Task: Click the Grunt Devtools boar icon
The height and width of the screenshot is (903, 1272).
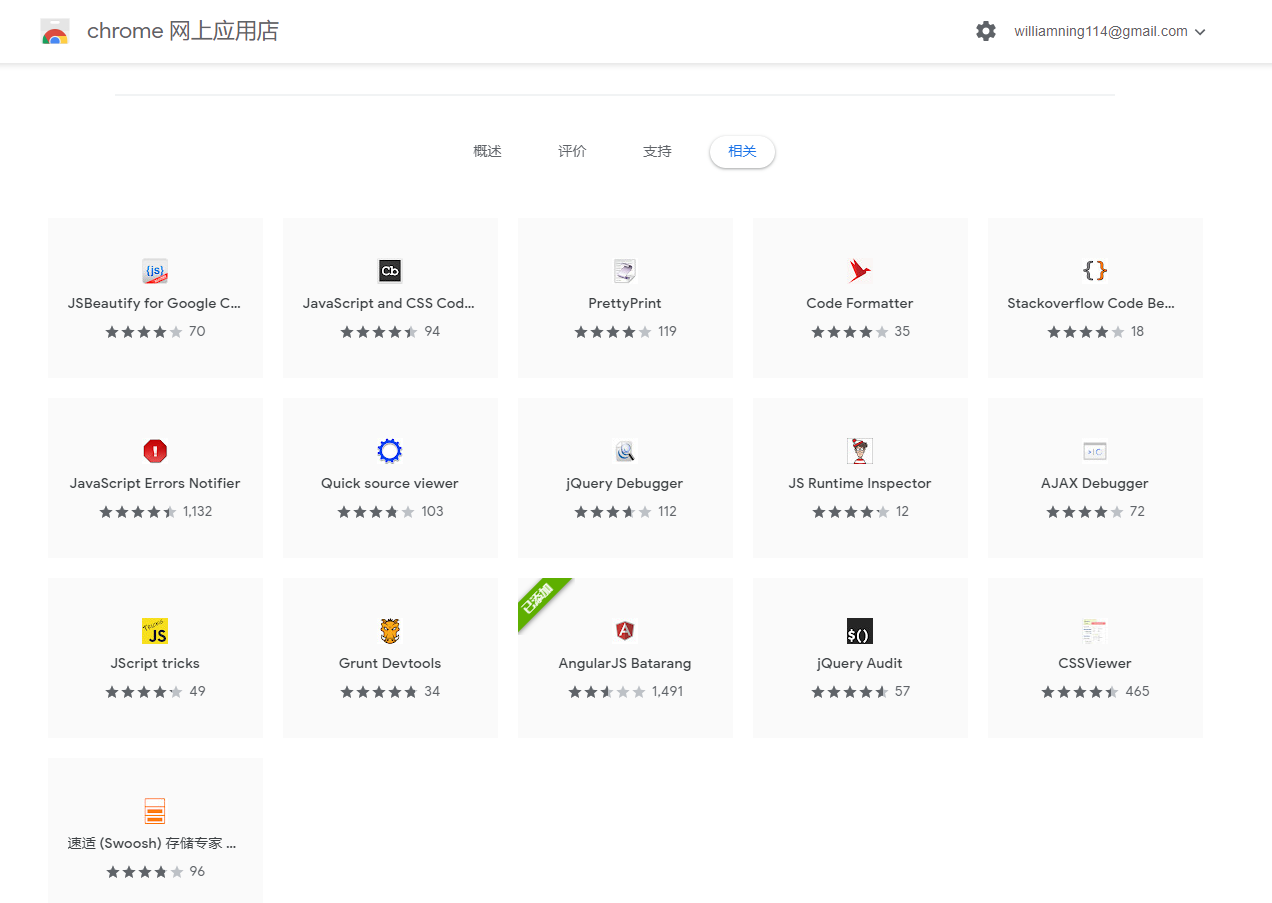Action: click(x=390, y=631)
